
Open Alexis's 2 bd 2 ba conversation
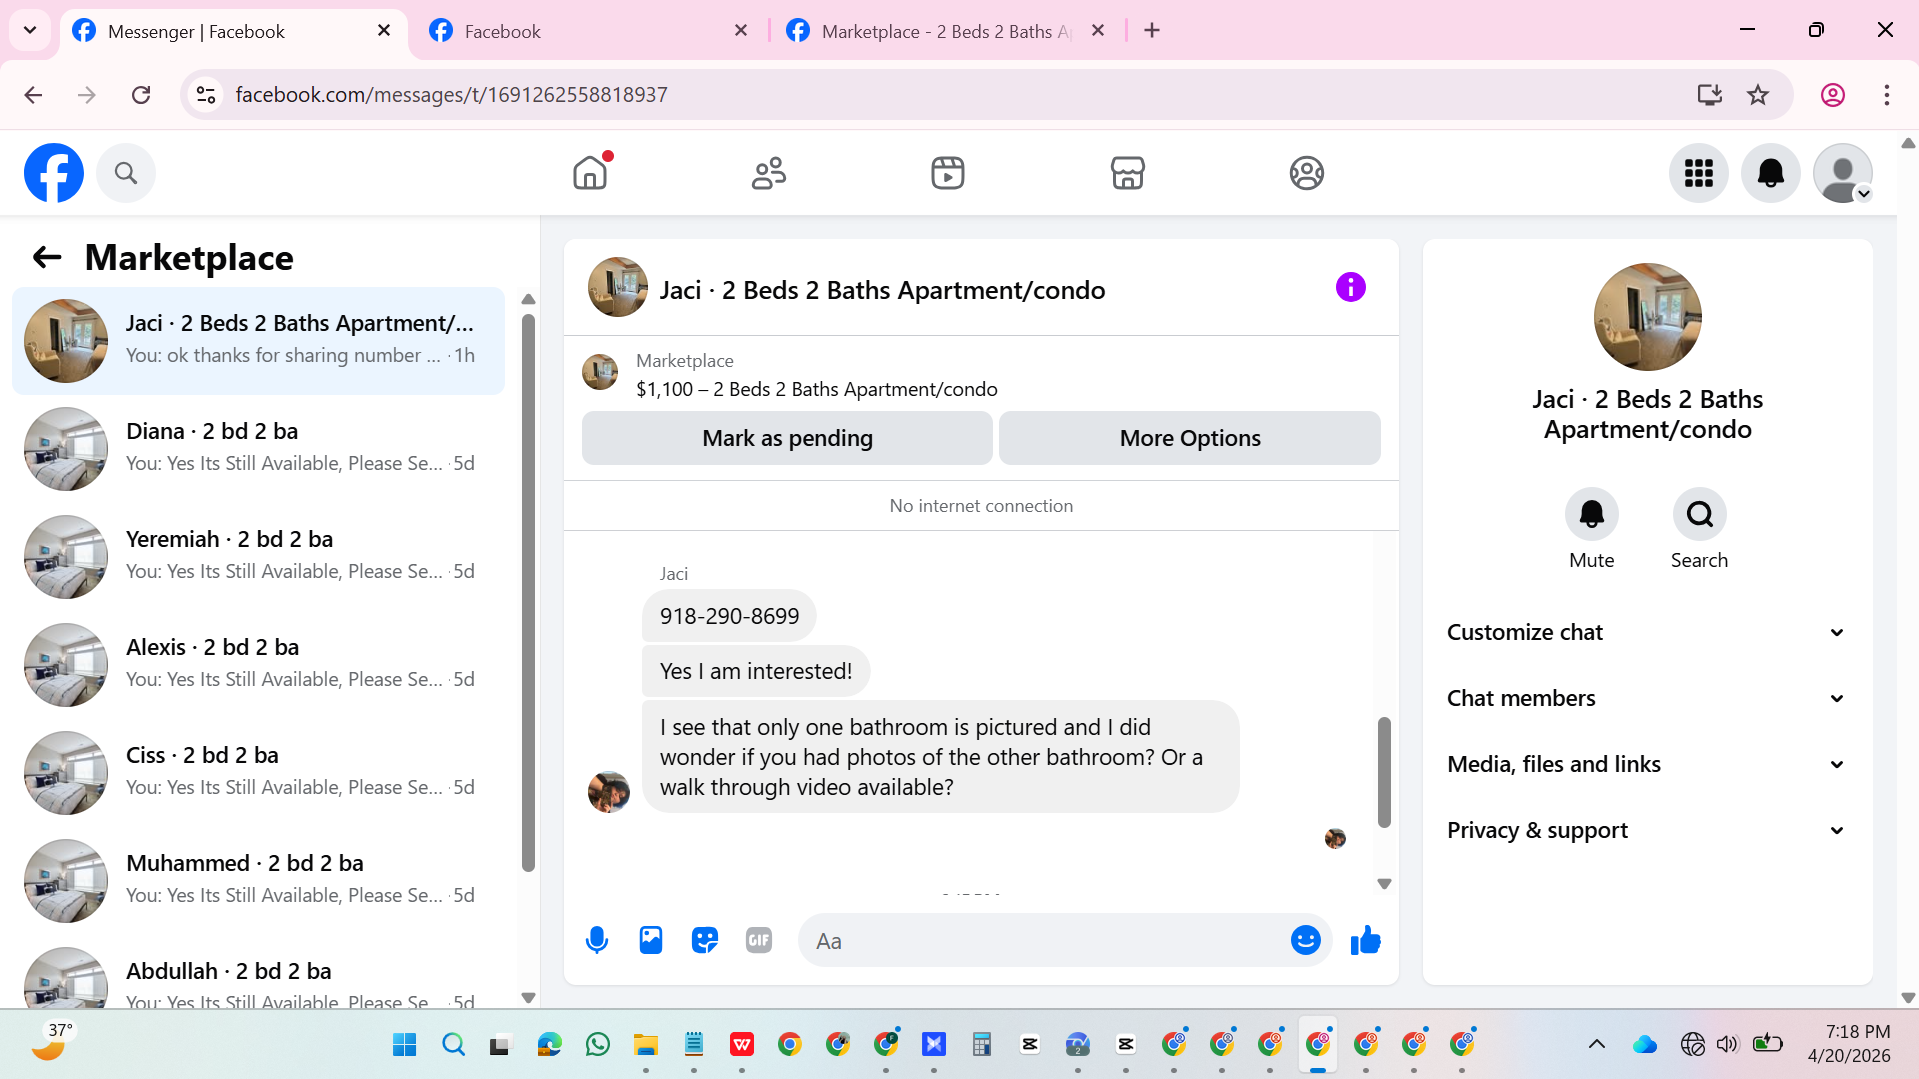pyautogui.click(x=258, y=665)
